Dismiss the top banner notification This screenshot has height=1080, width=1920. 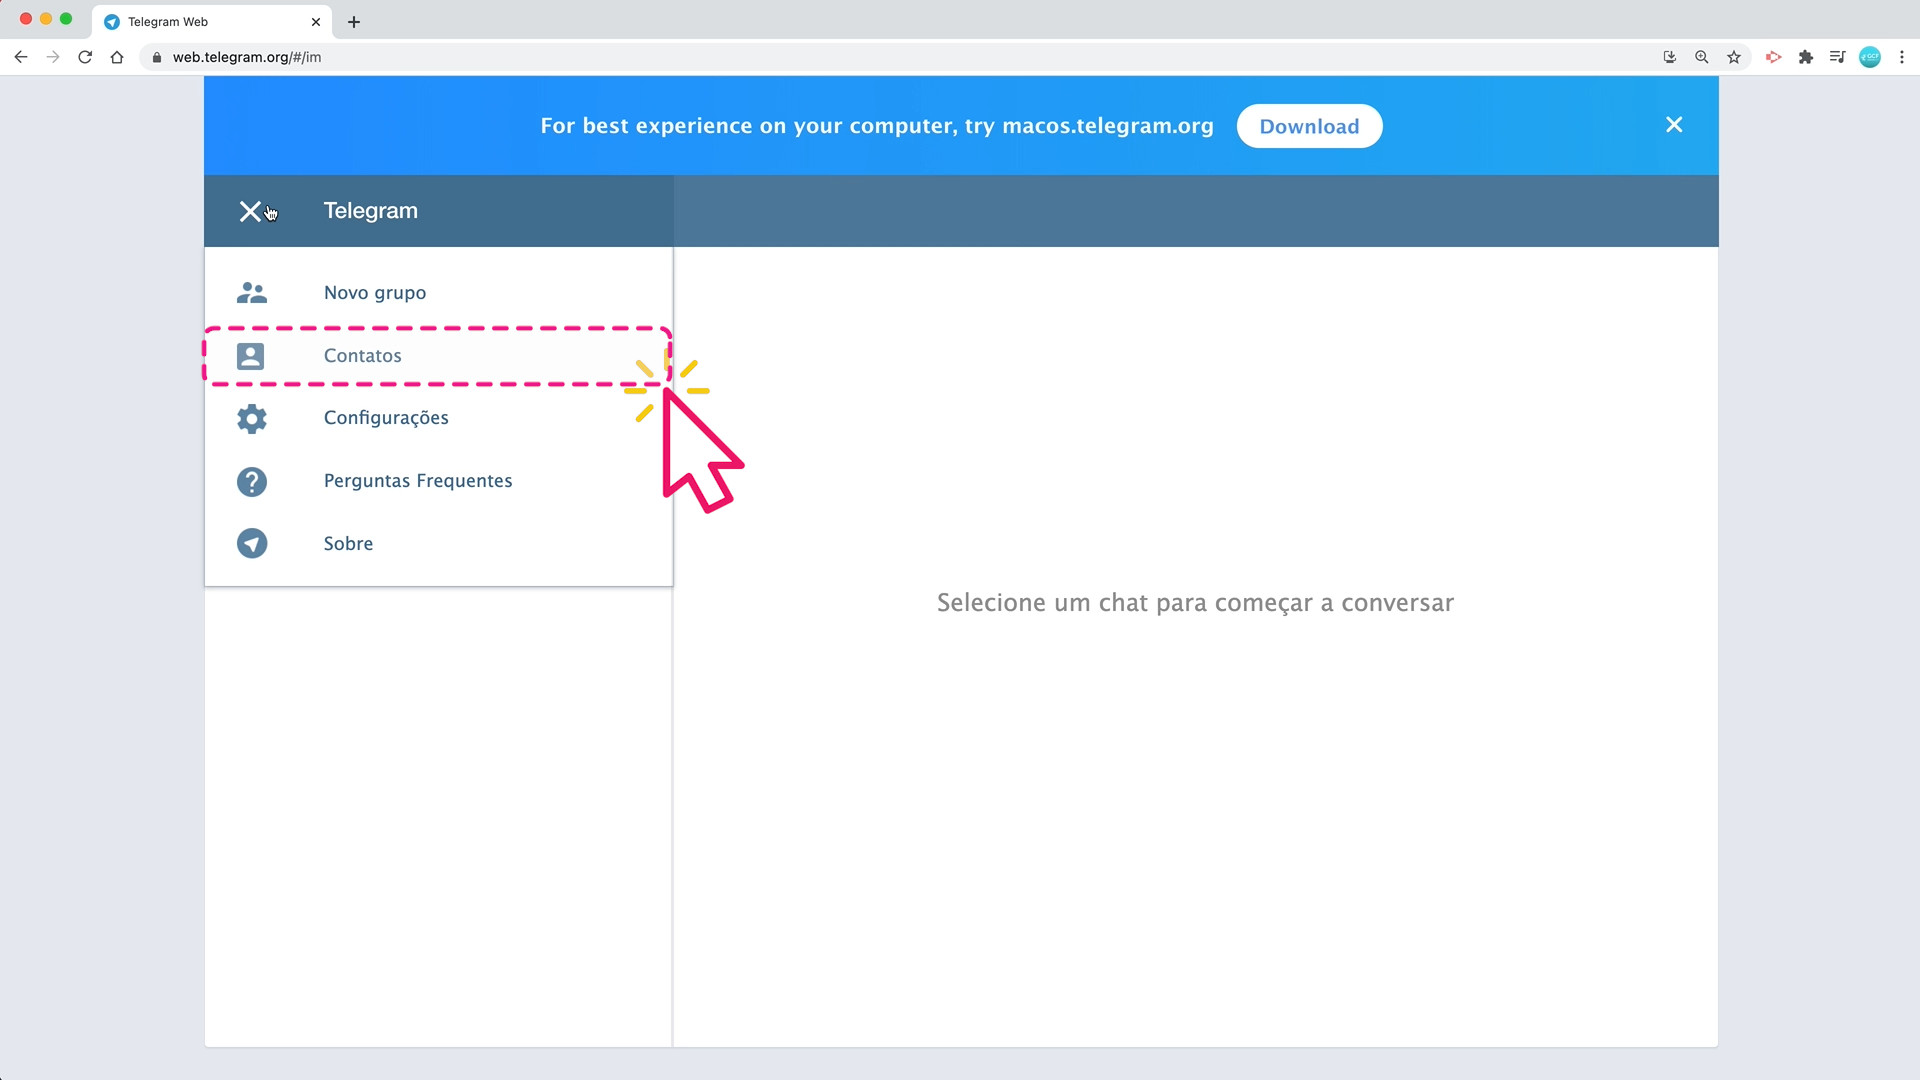click(x=1675, y=125)
